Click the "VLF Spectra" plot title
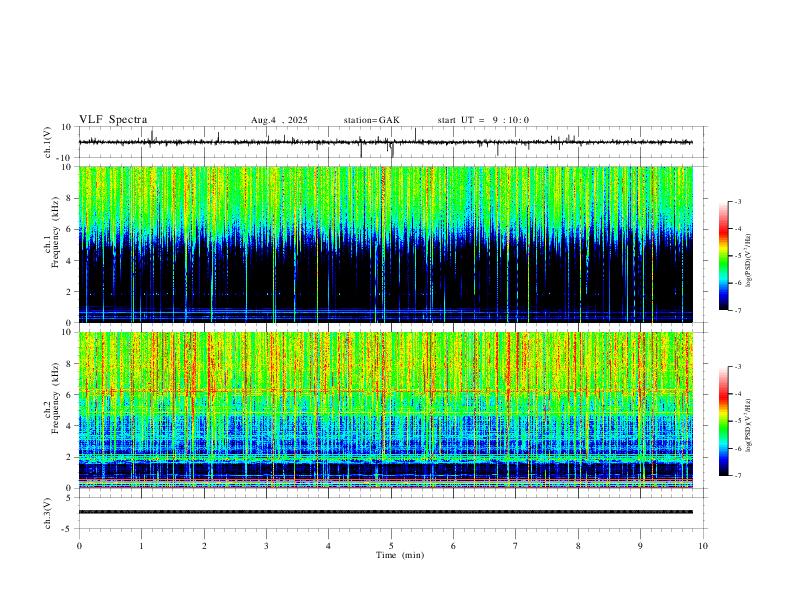Image resolution: width=792 pixels, height=612 pixels. coord(113,120)
